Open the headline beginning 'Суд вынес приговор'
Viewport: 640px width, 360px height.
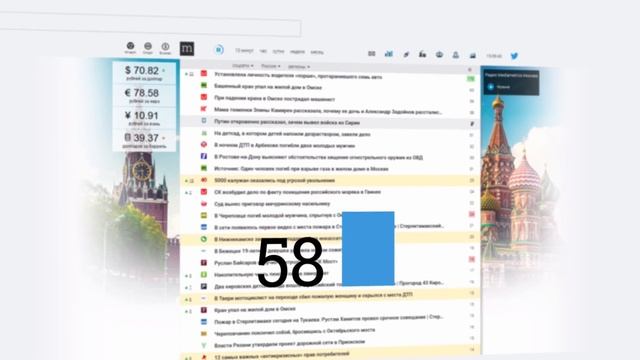click(x=272, y=203)
